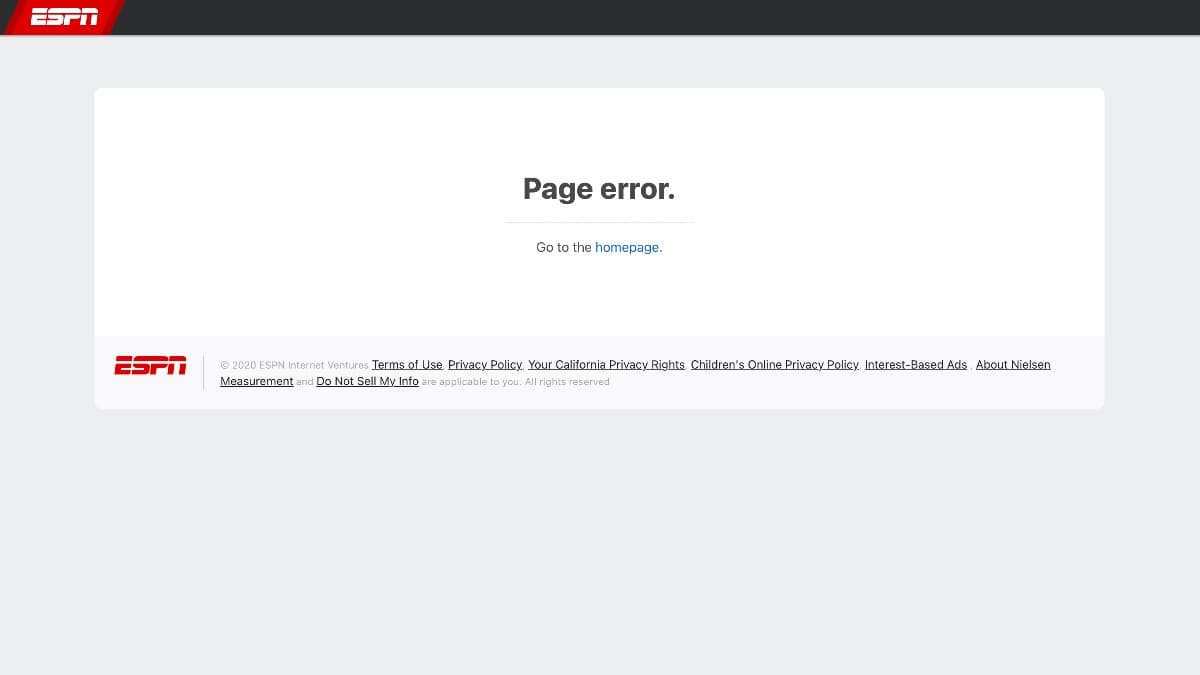Open Interest-Based Ads link
1200x675 pixels.
pyautogui.click(x=916, y=365)
